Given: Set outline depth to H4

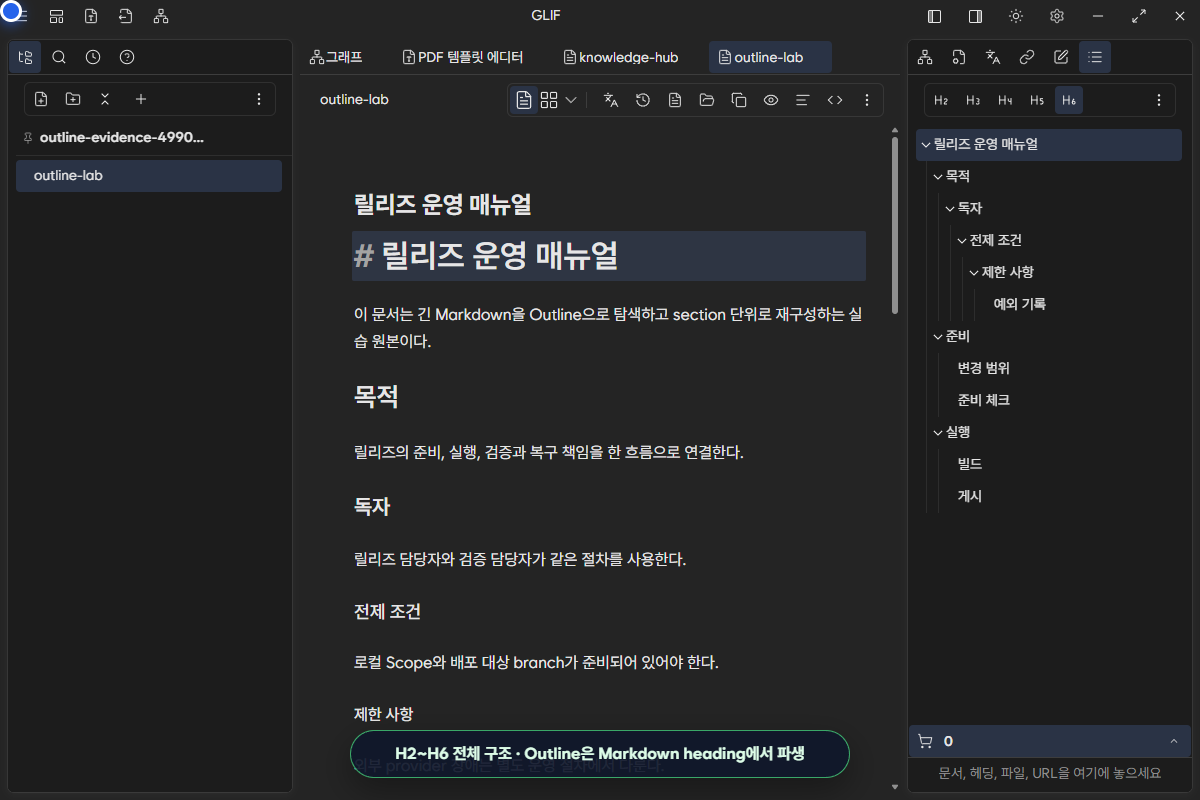Looking at the screenshot, I should coord(1005,100).
